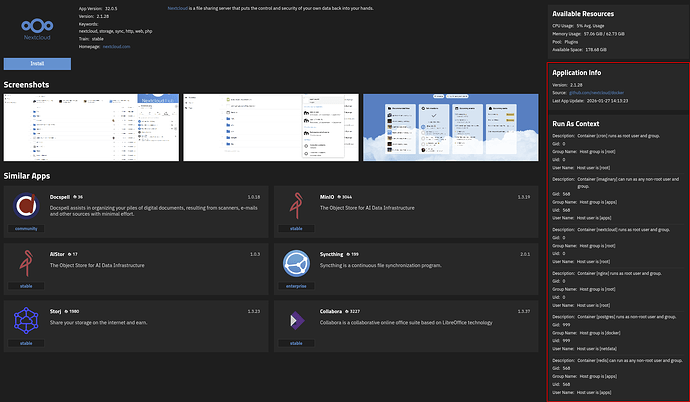Select Docspell version 1.0.18

[x=254, y=197]
